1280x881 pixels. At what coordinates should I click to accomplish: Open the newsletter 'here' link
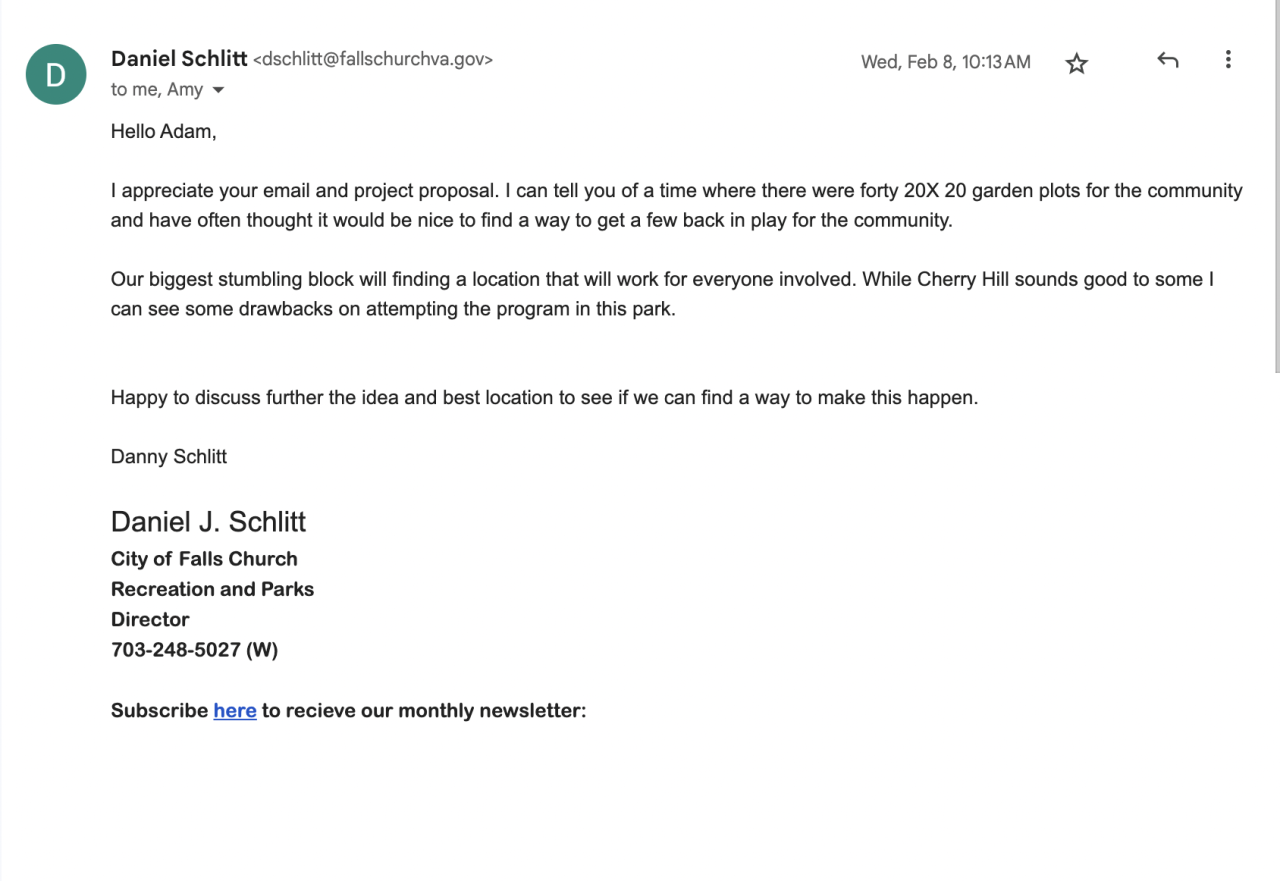(x=235, y=711)
